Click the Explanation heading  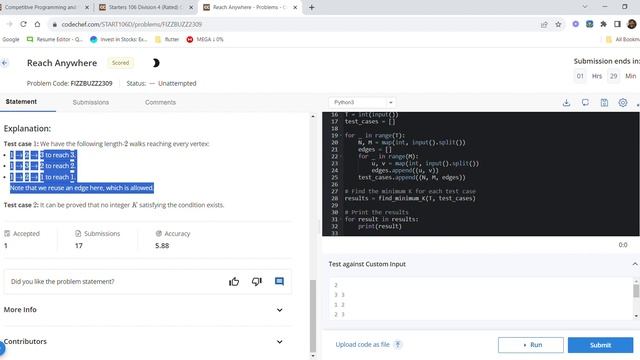[x=27, y=129]
